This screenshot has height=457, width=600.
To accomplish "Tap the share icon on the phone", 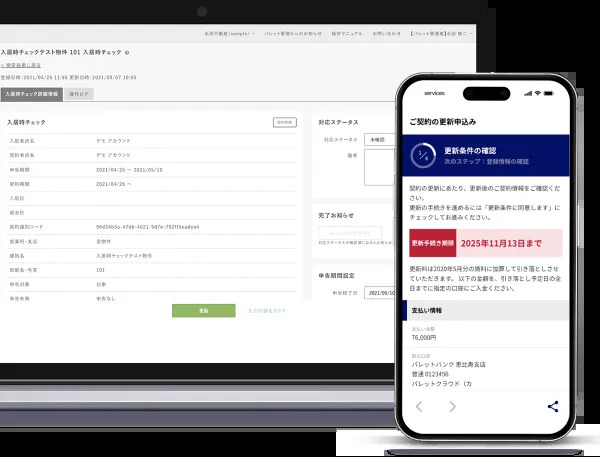I will click(x=553, y=406).
